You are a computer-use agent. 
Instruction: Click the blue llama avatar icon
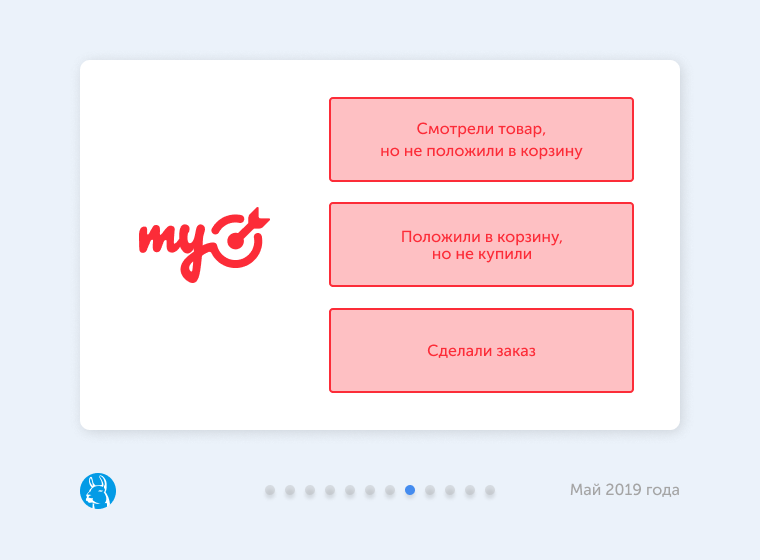click(x=98, y=490)
